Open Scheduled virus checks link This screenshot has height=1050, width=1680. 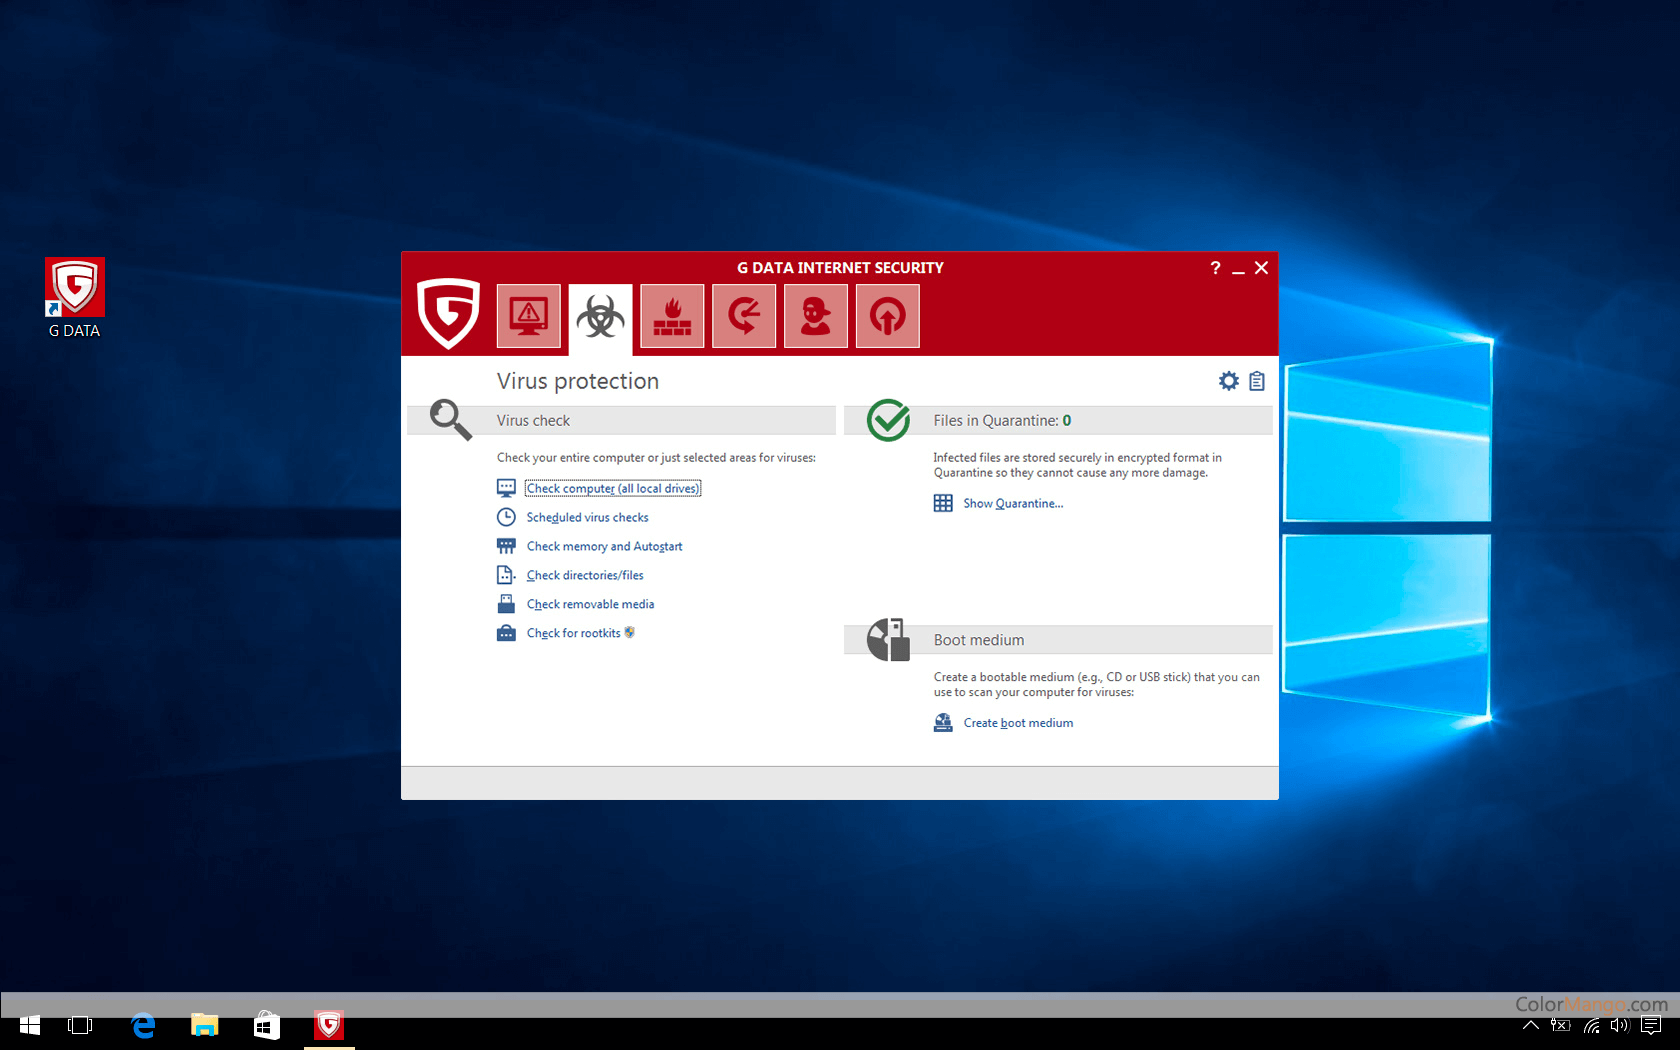click(x=587, y=517)
